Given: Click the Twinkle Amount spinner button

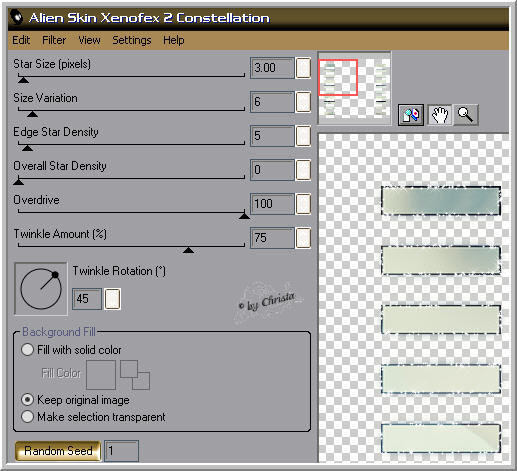Looking at the screenshot, I should 303,238.
